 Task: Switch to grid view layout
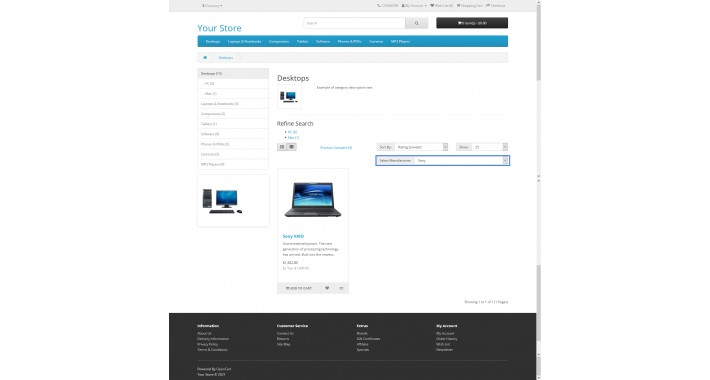[x=292, y=147]
